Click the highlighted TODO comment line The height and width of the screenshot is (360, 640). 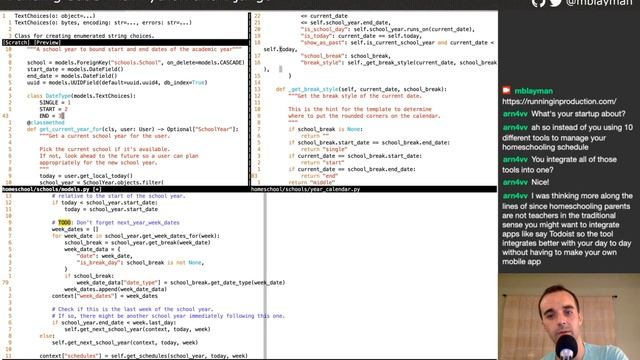(116, 223)
